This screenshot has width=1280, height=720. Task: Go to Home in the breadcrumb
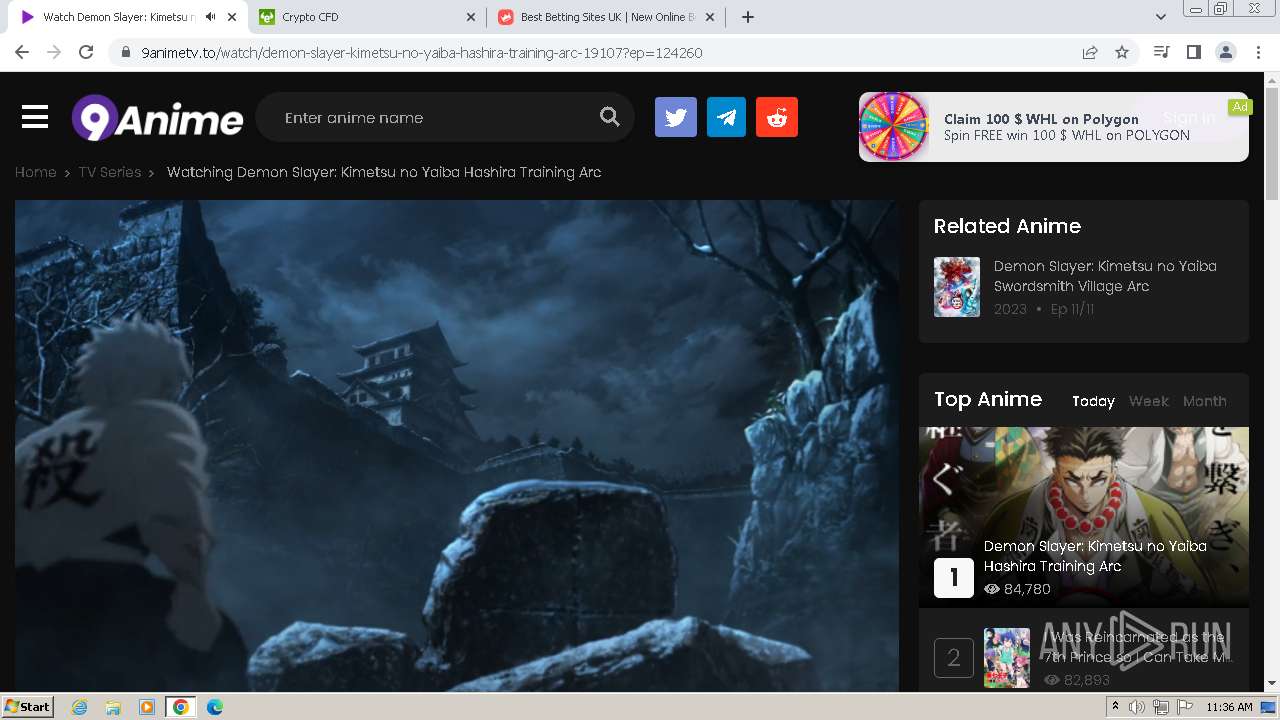(x=35, y=172)
